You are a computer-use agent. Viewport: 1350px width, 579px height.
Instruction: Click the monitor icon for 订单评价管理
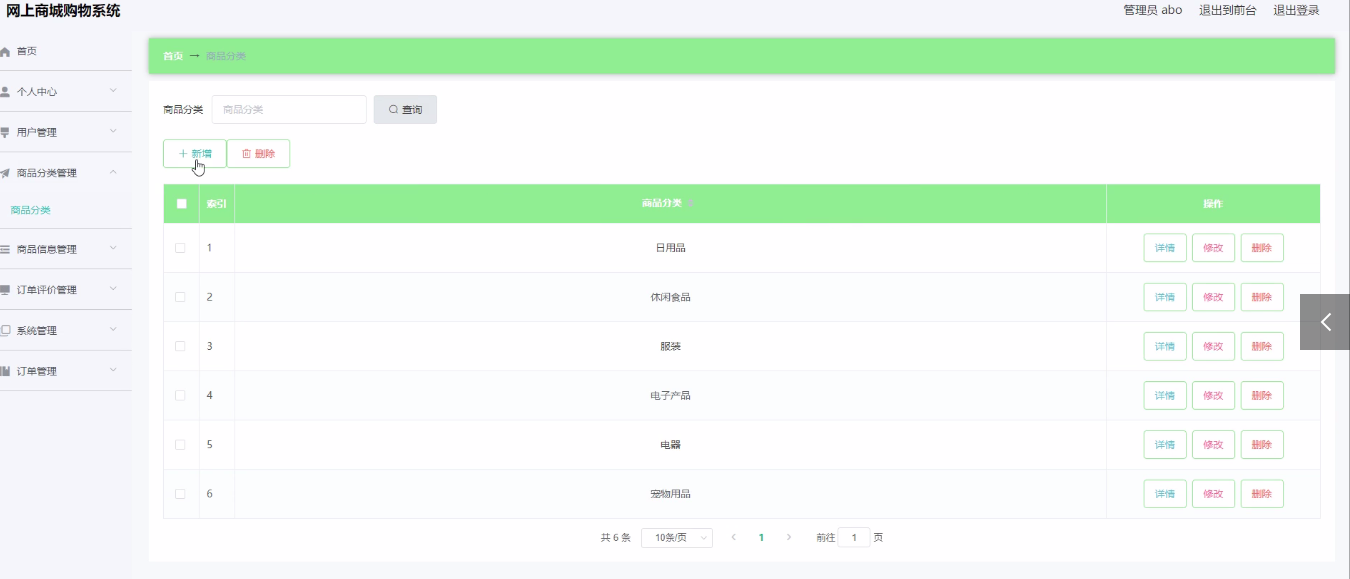[5, 290]
